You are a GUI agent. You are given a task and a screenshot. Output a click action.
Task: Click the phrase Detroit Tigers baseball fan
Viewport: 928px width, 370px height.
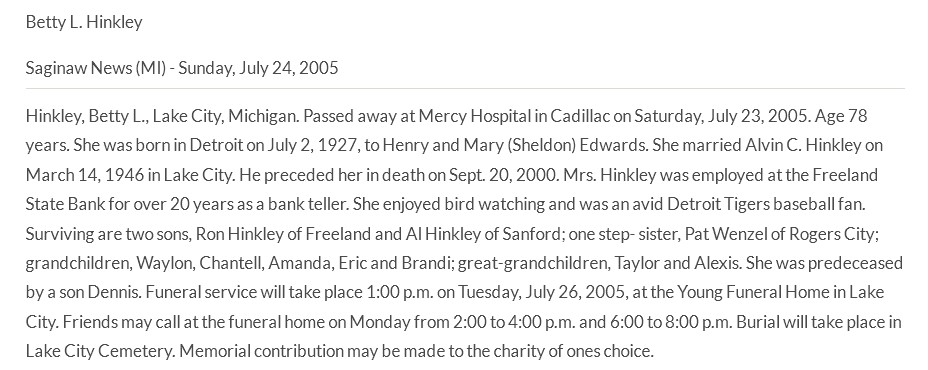[x=766, y=204]
